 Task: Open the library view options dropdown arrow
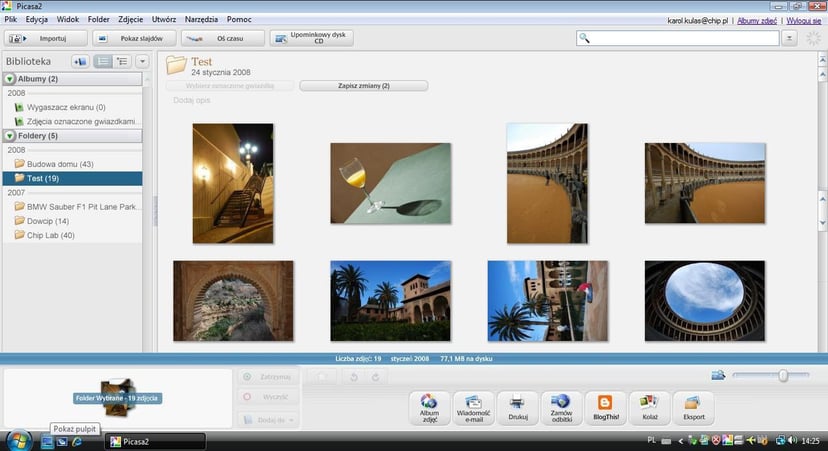[142, 62]
